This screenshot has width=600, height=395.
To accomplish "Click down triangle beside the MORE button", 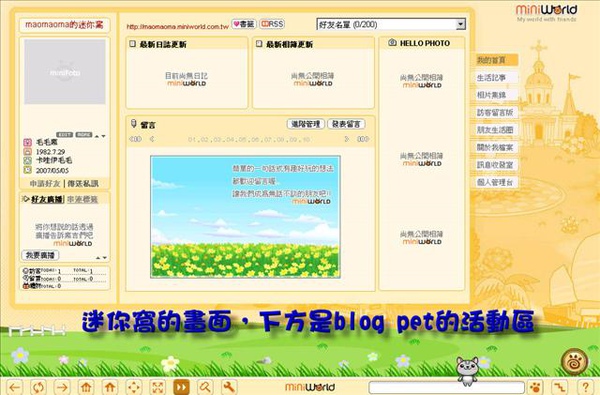I will click(103, 136).
